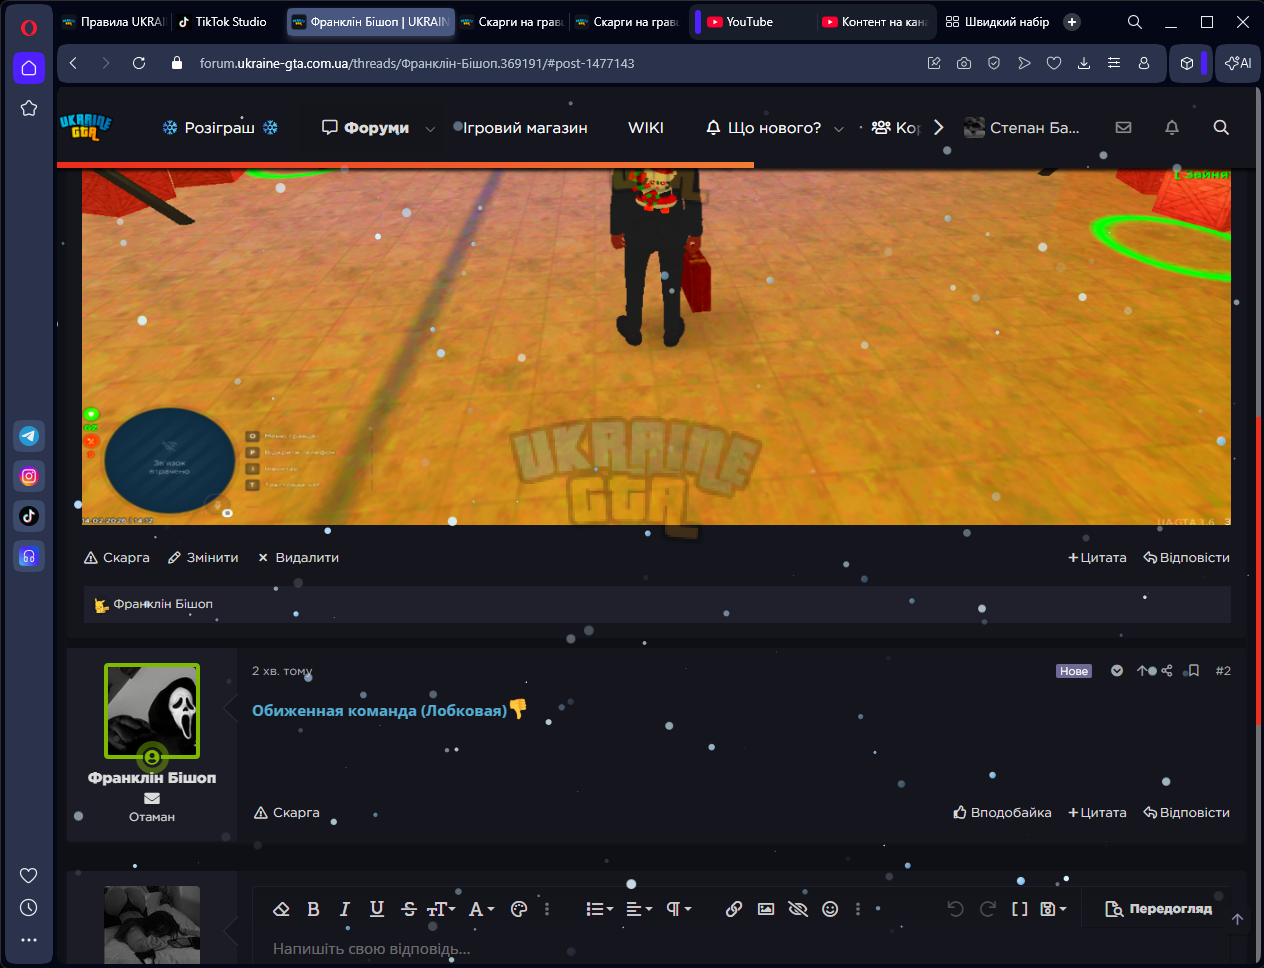This screenshot has height=968, width=1264.
Task: Open Opera sidebar bookmarks star
Action: click(x=29, y=108)
